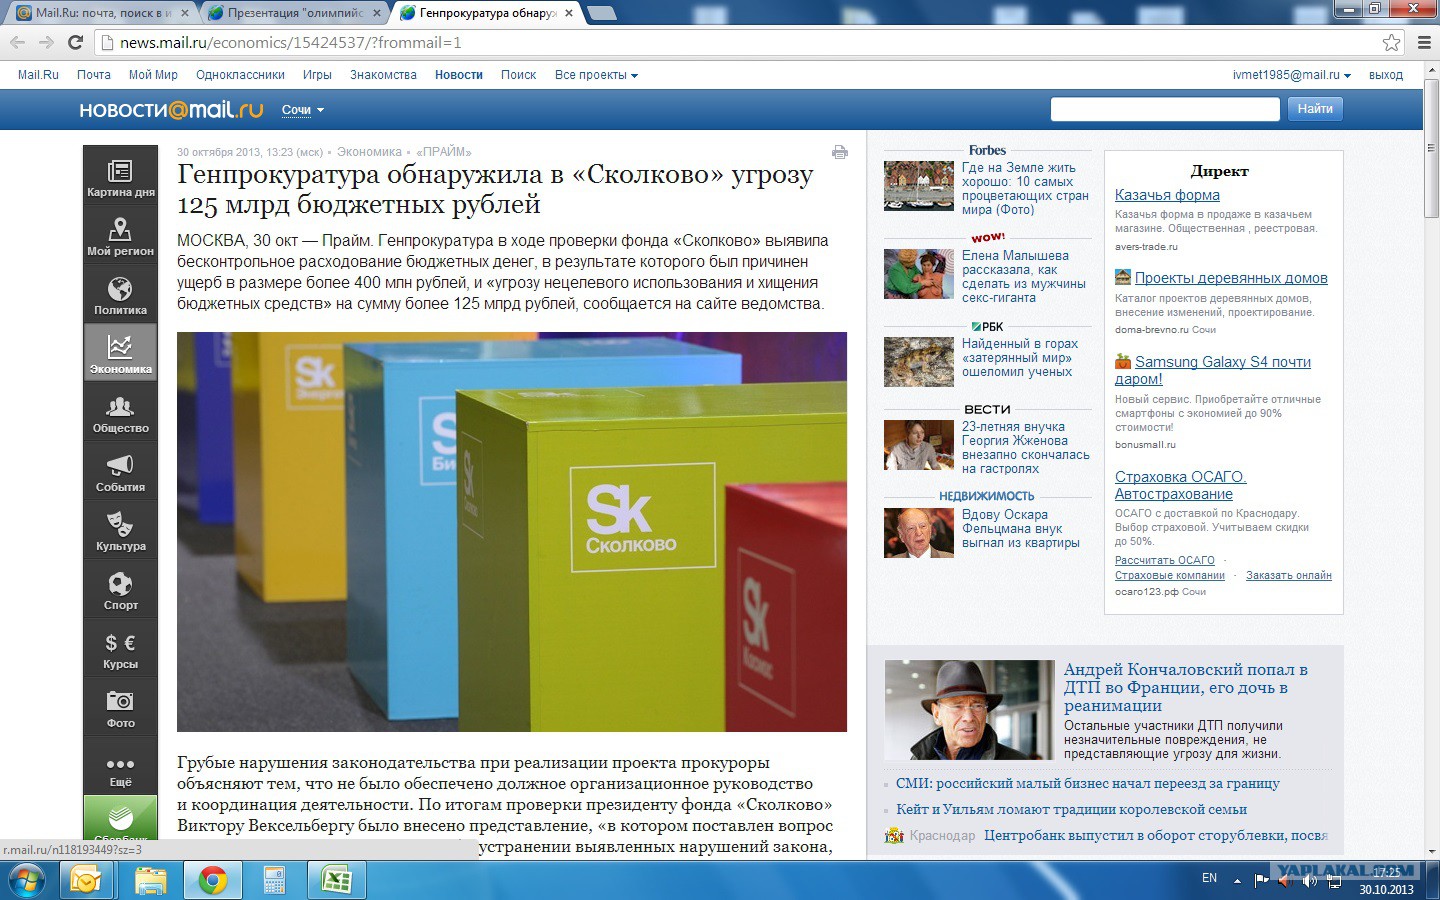The height and width of the screenshot is (900, 1440).
Task: Close the Генпрокуратура article tab
Action: 569,13
